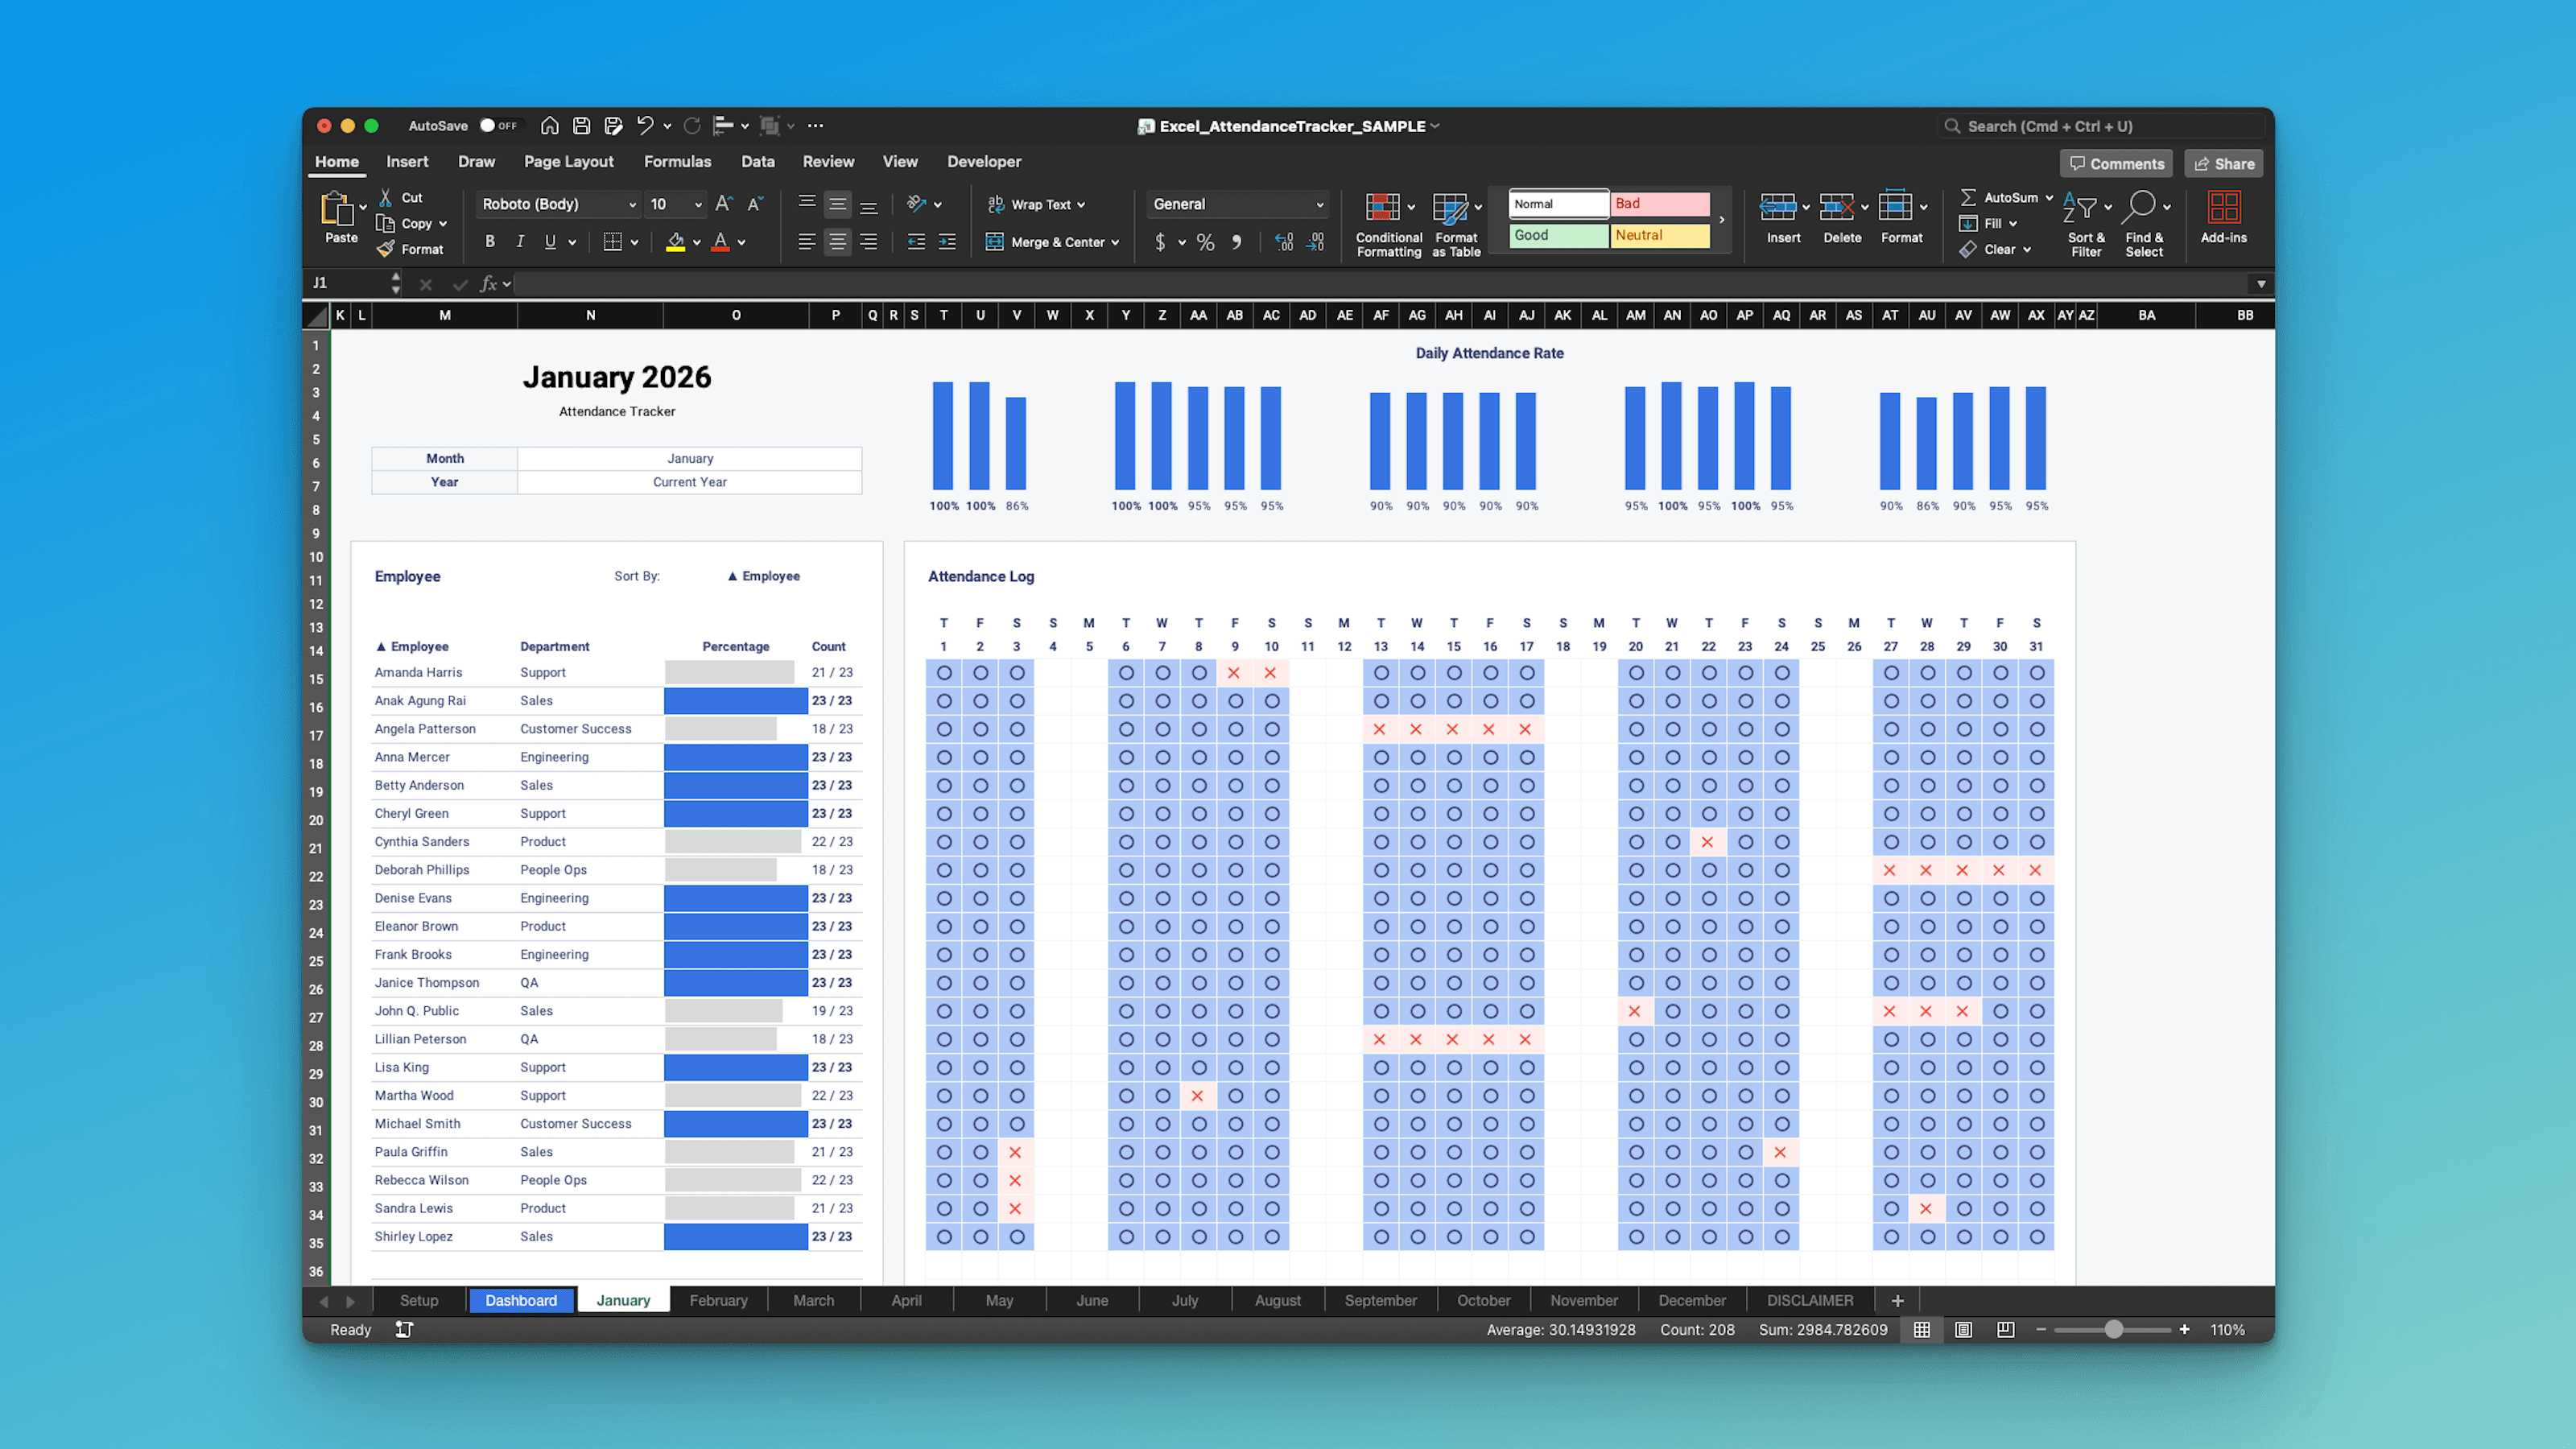Screen dimensions: 2576x1449
Task: Adjust the zoom slider
Action: pyautogui.click(x=2114, y=1330)
